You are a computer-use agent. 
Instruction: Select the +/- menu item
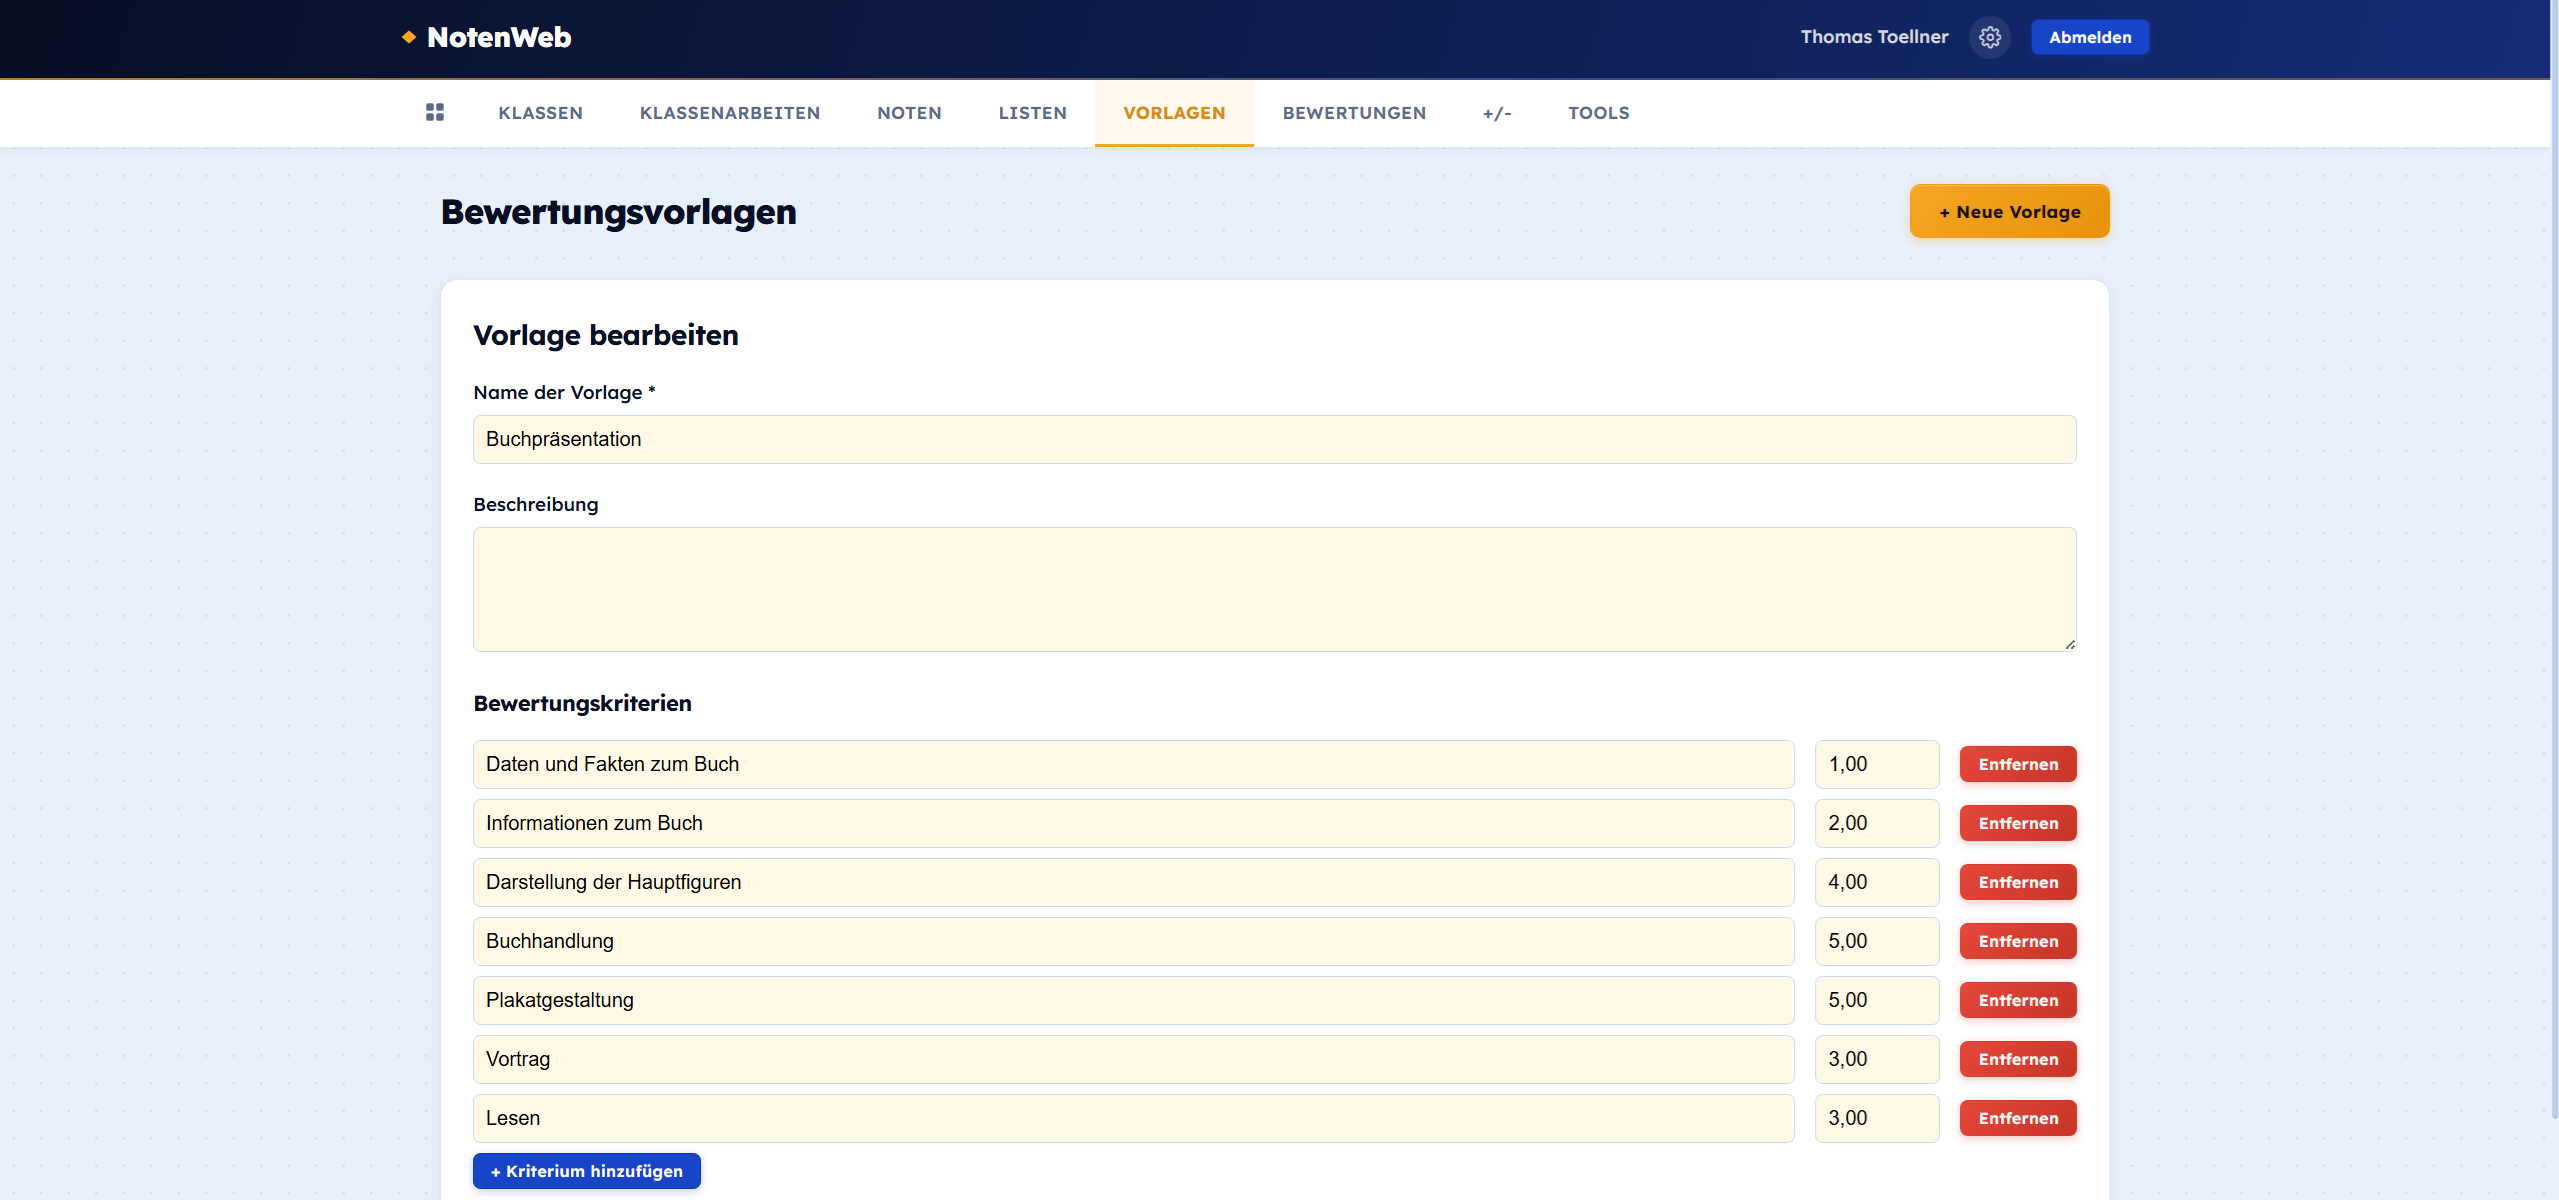click(x=1497, y=113)
